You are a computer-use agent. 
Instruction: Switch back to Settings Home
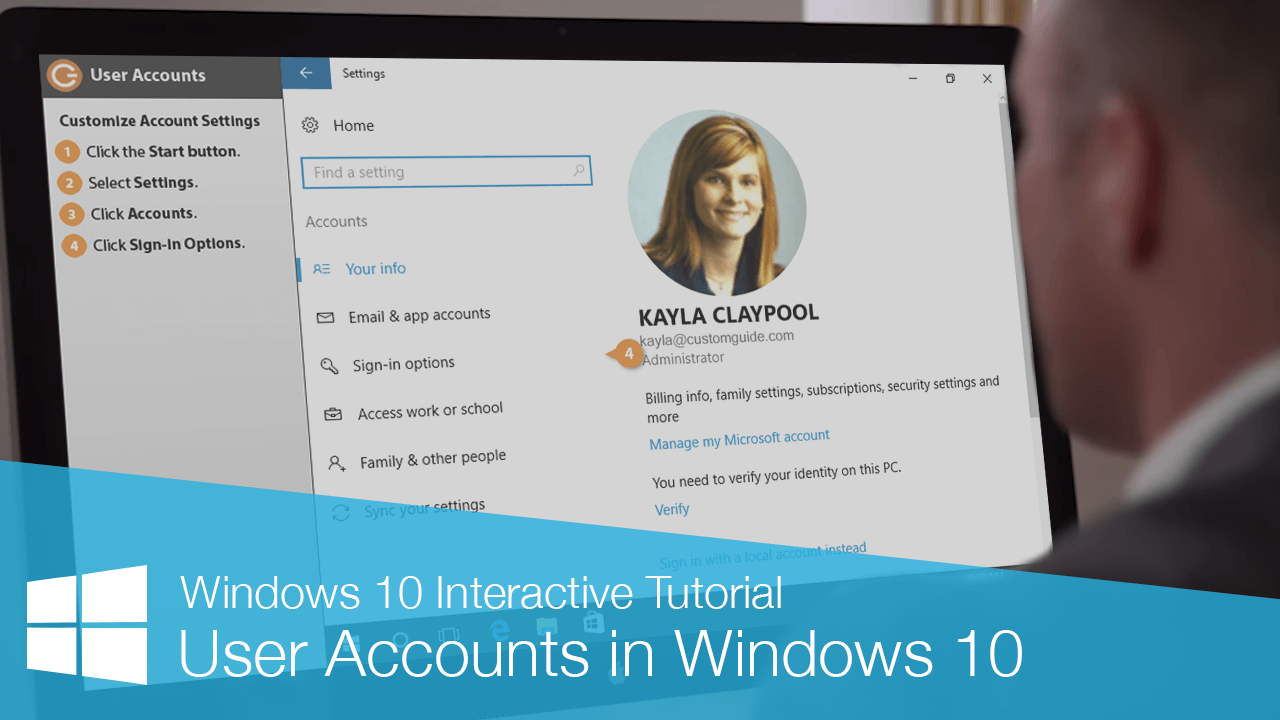340,125
